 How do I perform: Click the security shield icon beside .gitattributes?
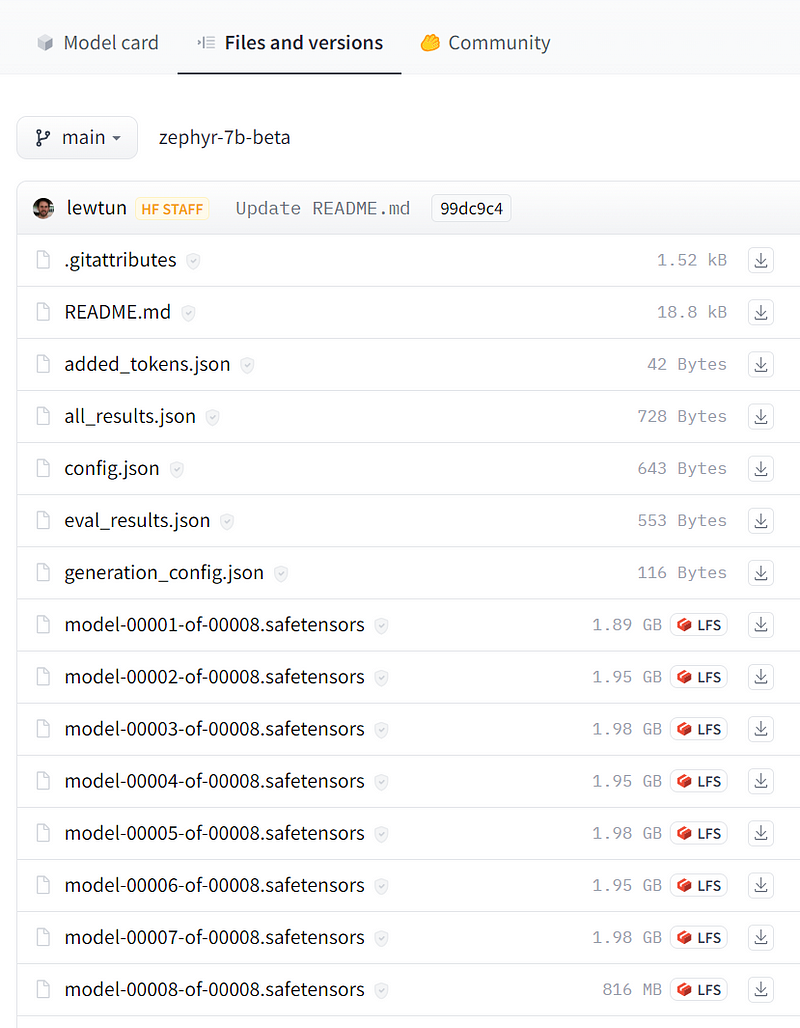(x=193, y=261)
